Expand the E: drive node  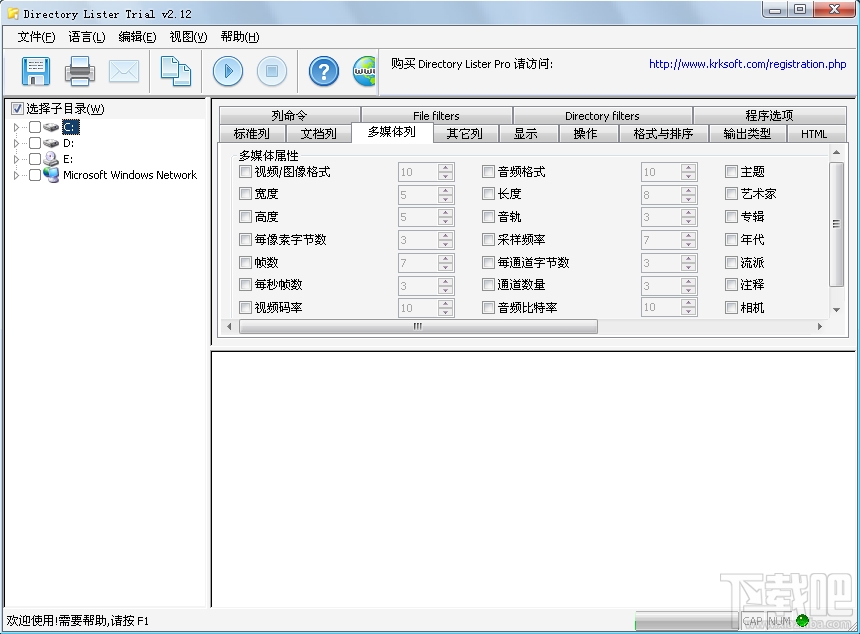point(18,158)
